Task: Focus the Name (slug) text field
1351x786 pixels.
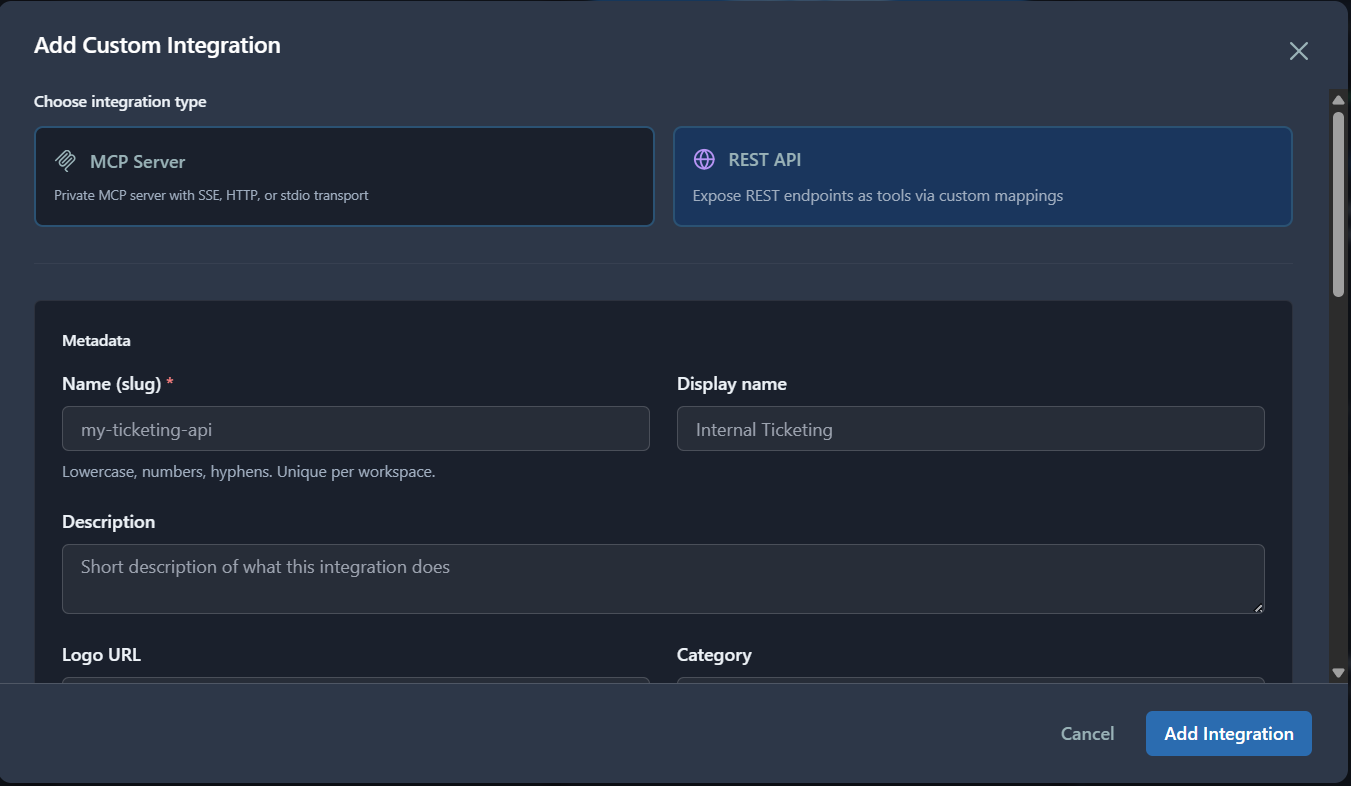Action: (355, 428)
